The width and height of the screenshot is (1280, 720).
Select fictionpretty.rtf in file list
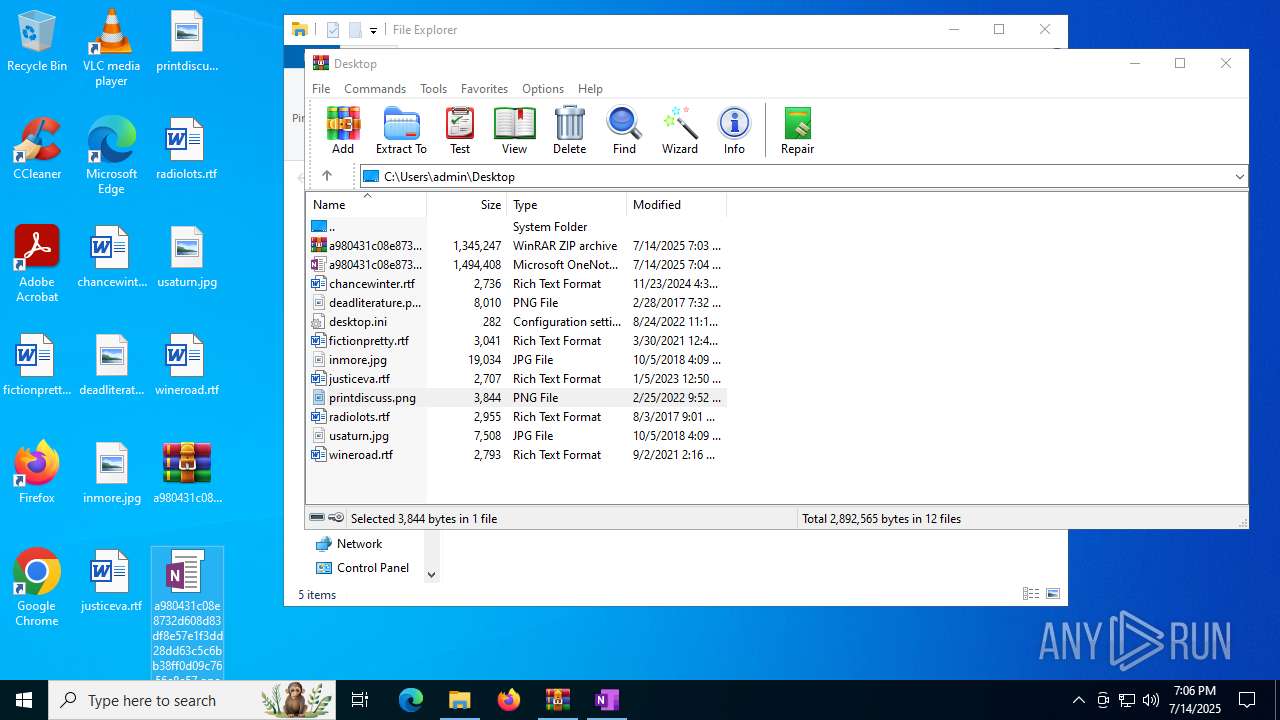tap(516, 341)
